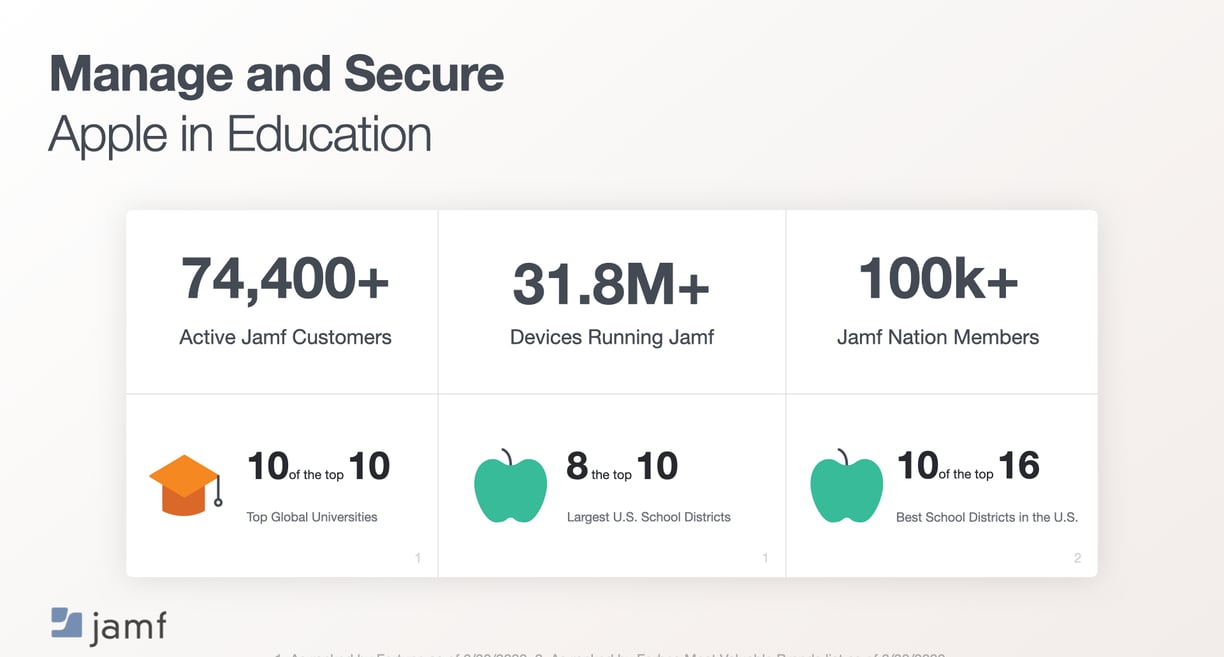The width and height of the screenshot is (1224, 657).
Task: Click the Jamf logo square icon
Action: coord(66,622)
